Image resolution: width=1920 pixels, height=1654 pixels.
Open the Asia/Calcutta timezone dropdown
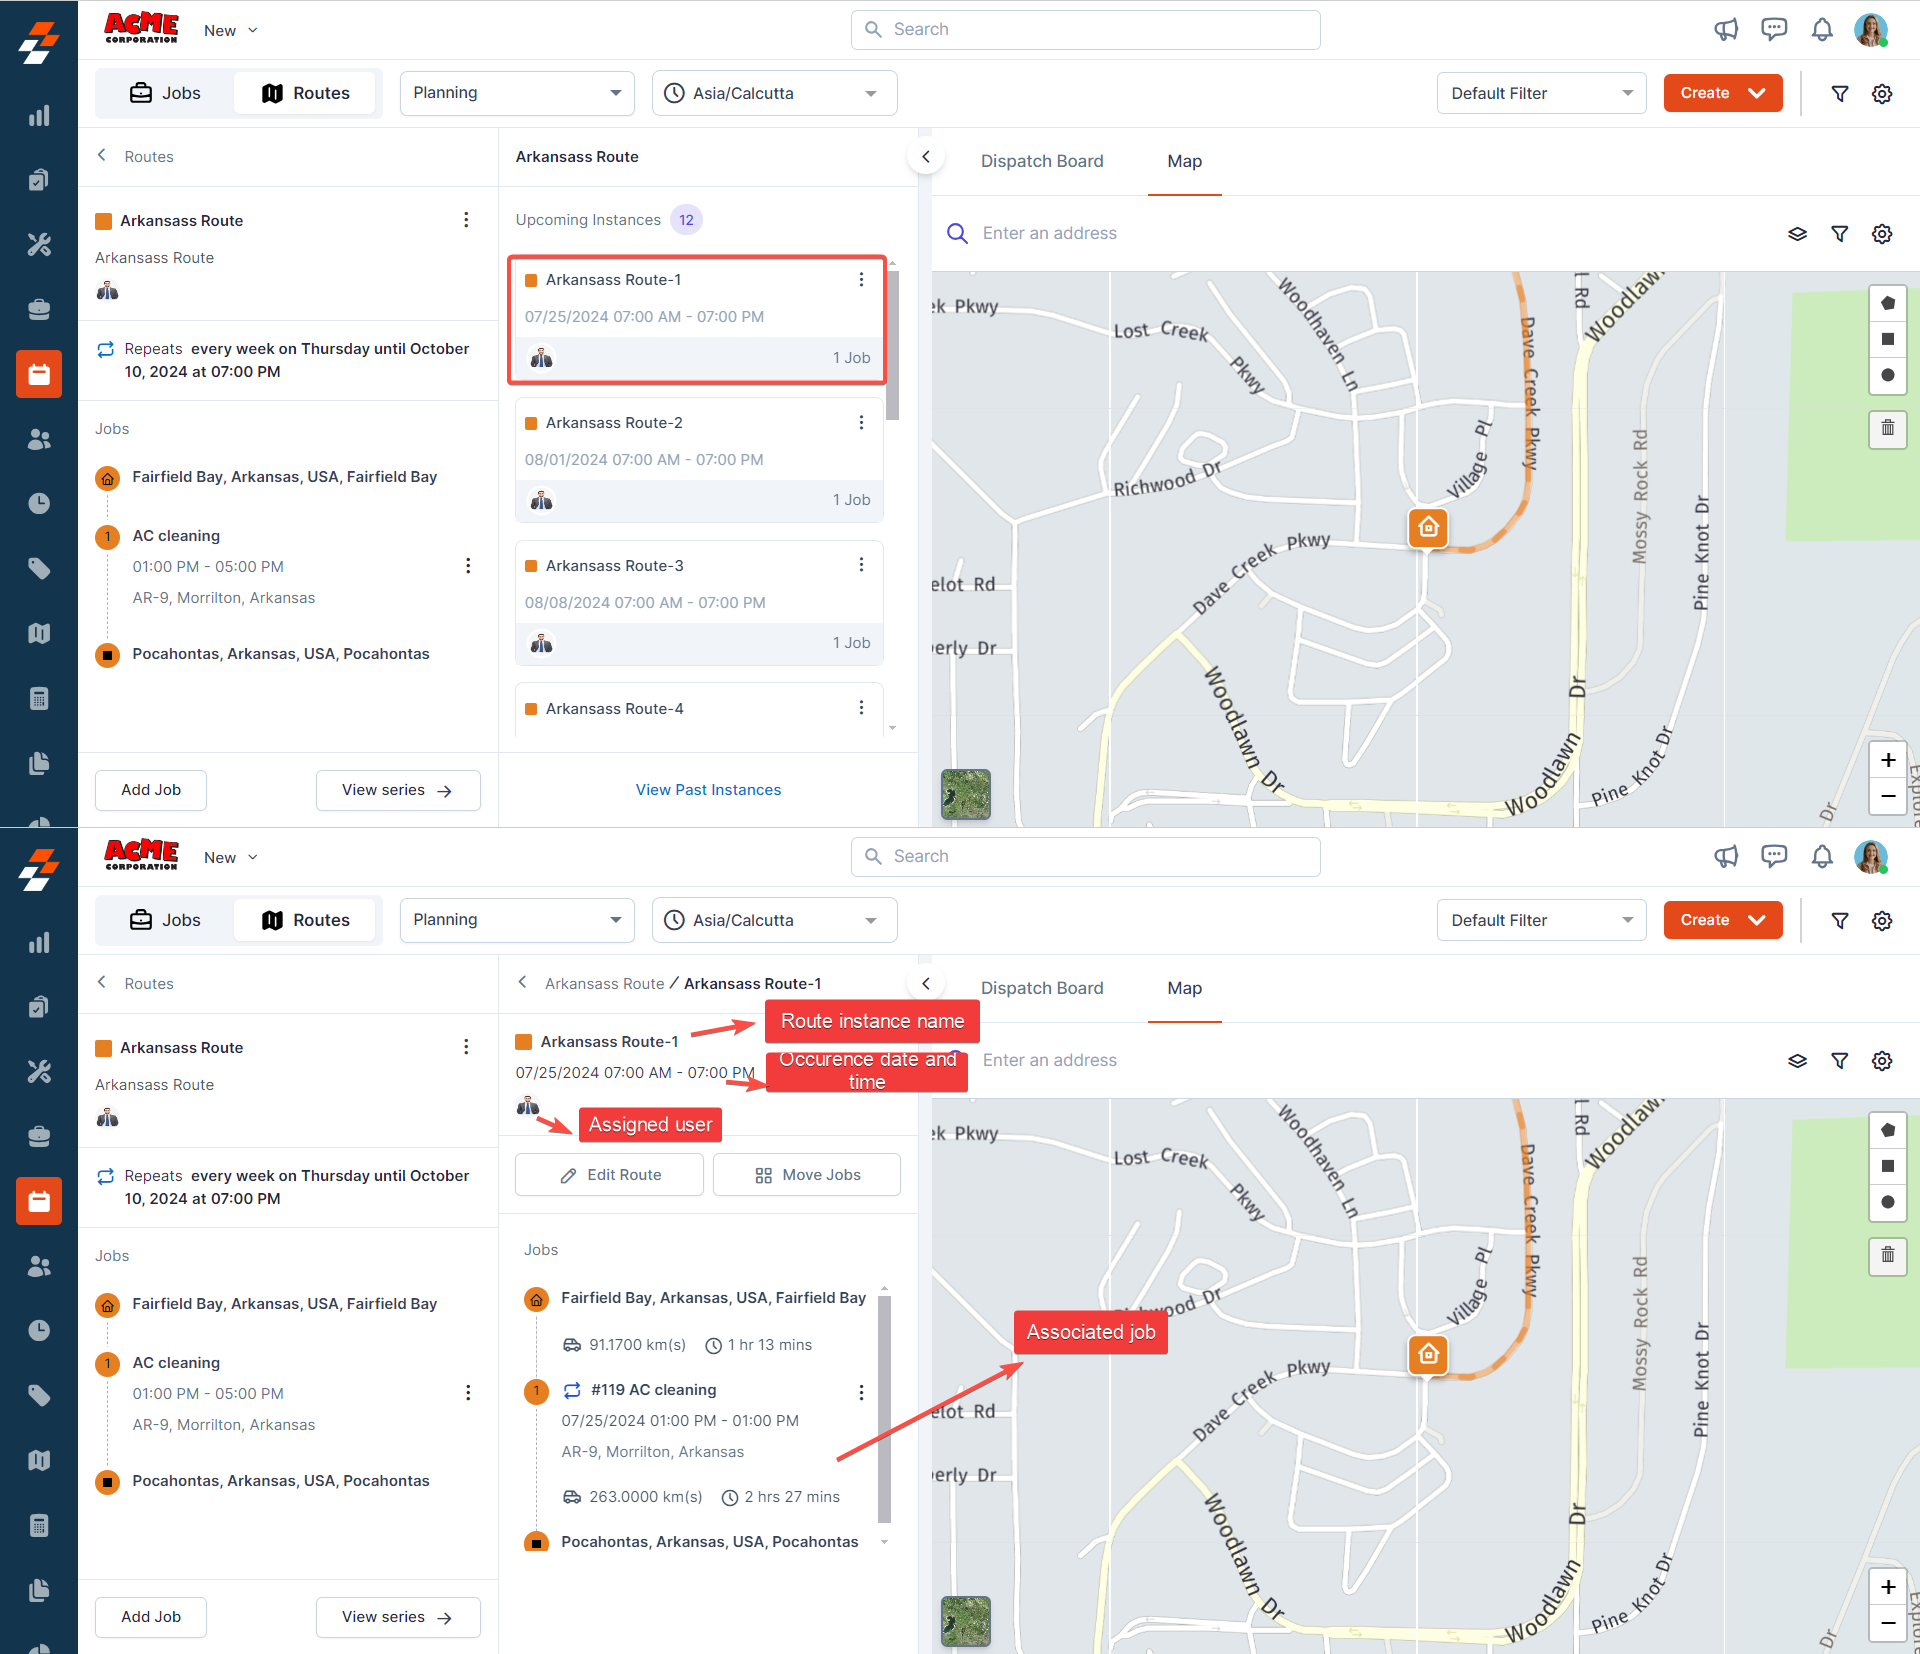[x=774, y=93]
